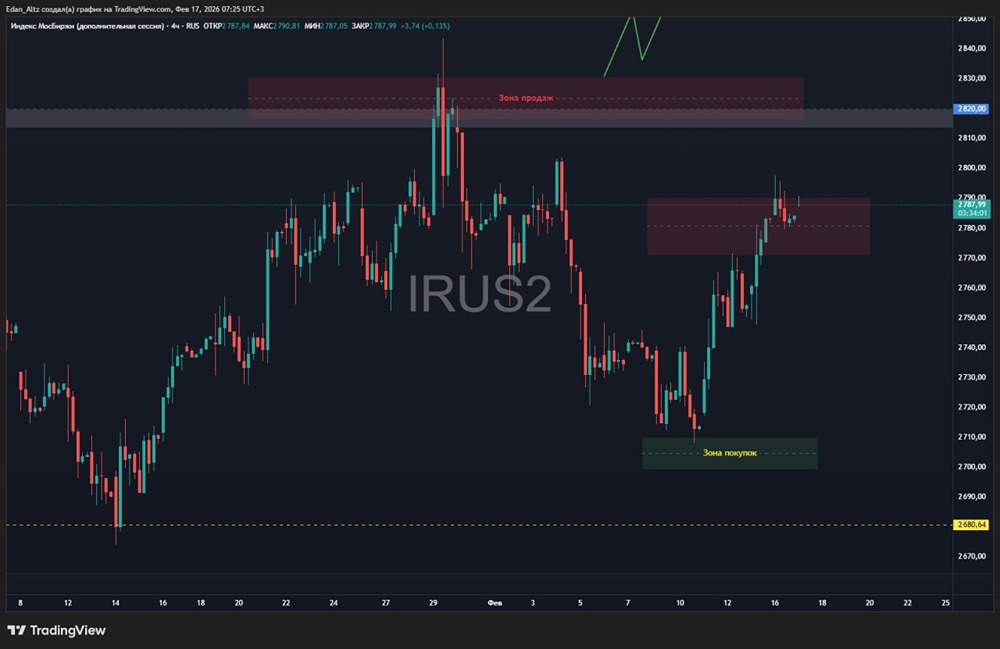Image resolution: width=1000 pixels, height=649 pixels.
Task: Click the 2830,00 price scale label
Action: [971, 78]
